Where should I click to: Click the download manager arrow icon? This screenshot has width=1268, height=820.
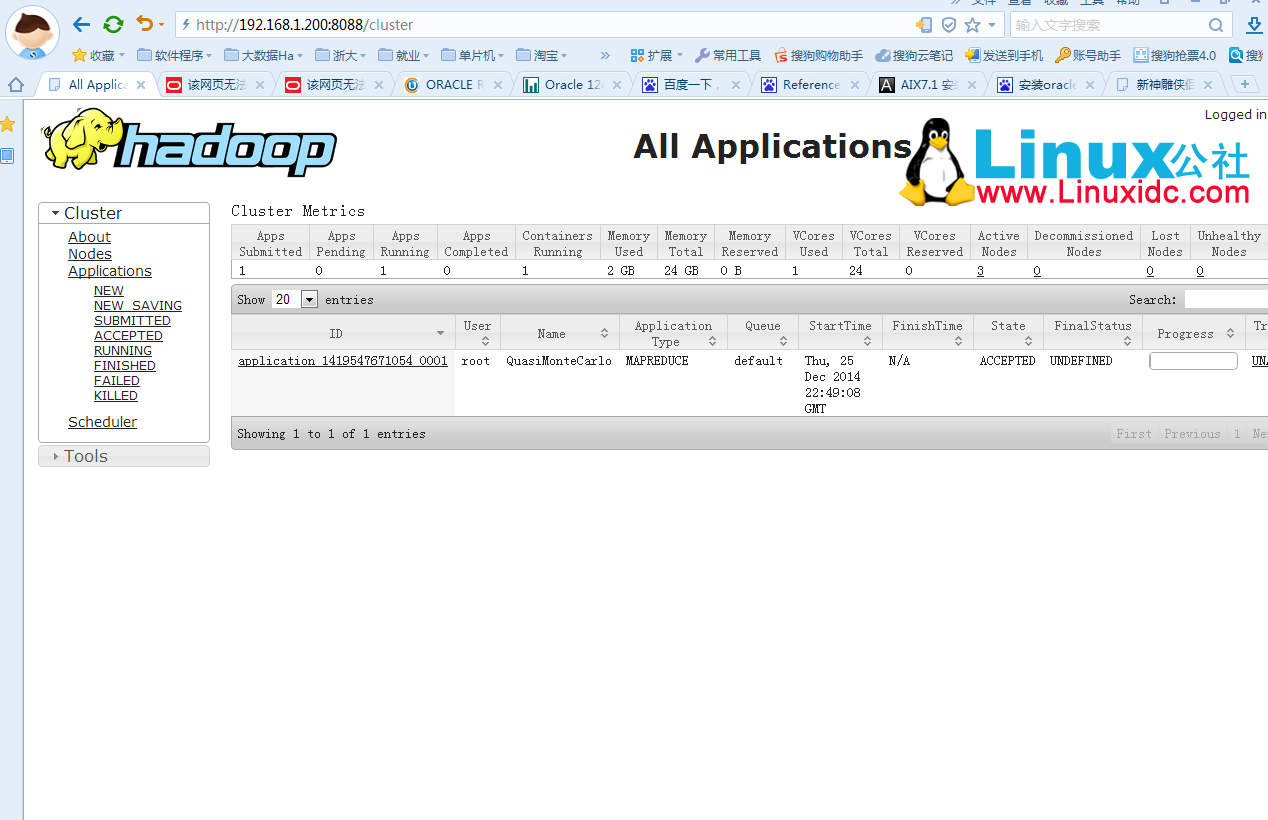(1254, 24)
